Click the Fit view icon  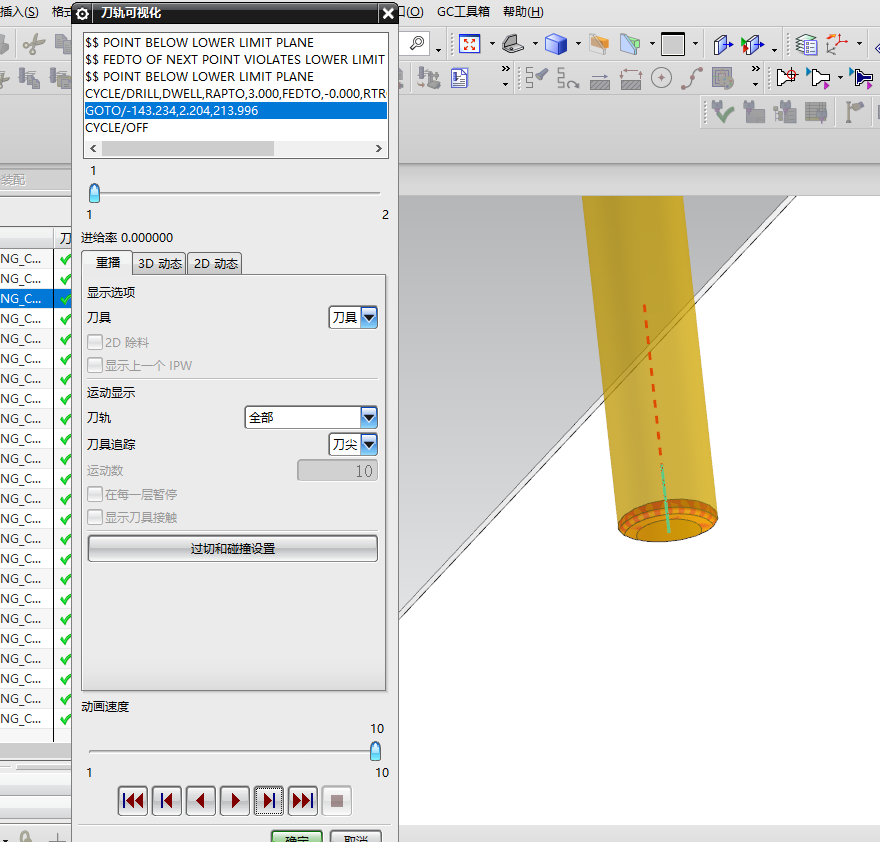470,44
